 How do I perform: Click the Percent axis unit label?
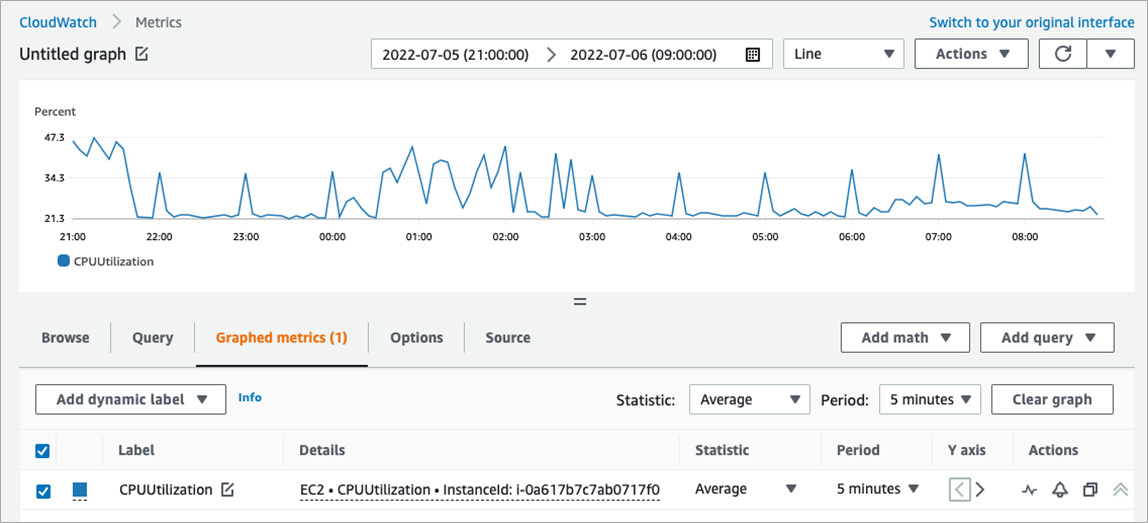56,112
